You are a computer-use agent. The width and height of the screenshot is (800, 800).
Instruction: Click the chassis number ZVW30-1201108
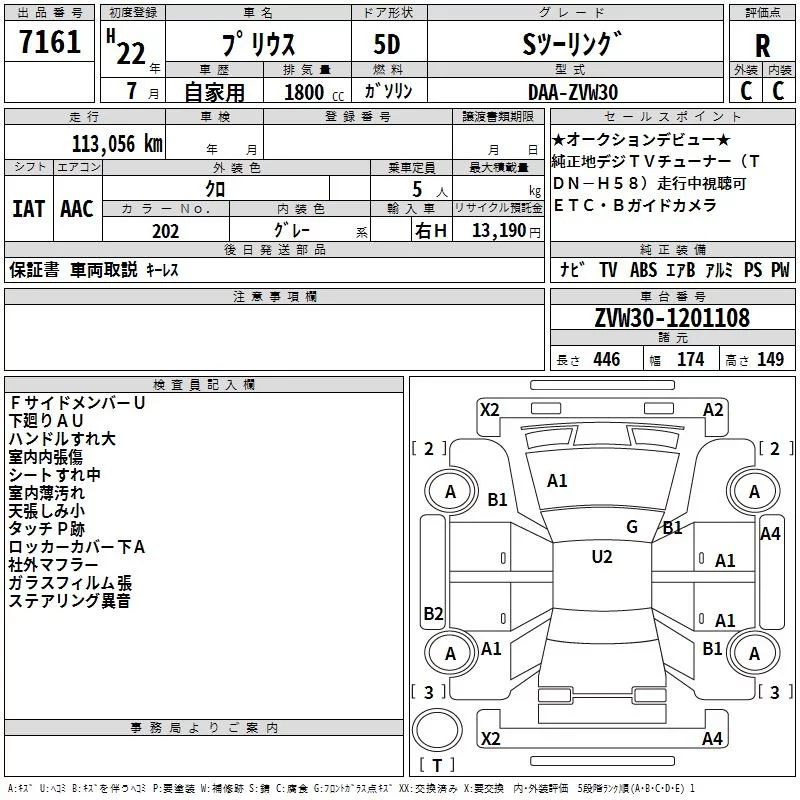(672, 317)
